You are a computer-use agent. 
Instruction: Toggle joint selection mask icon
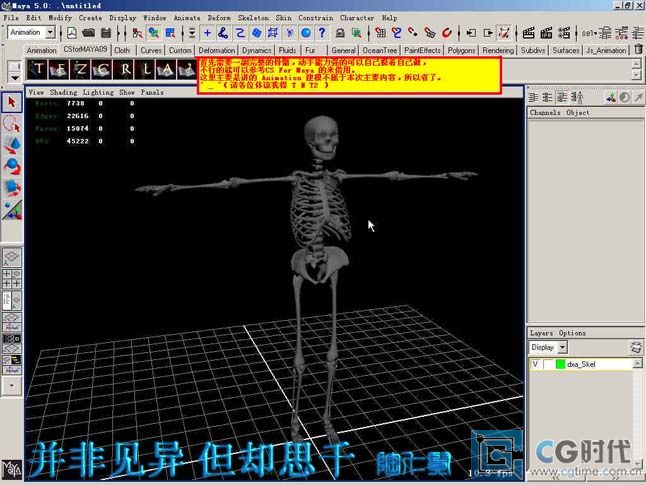pos(223,33)
